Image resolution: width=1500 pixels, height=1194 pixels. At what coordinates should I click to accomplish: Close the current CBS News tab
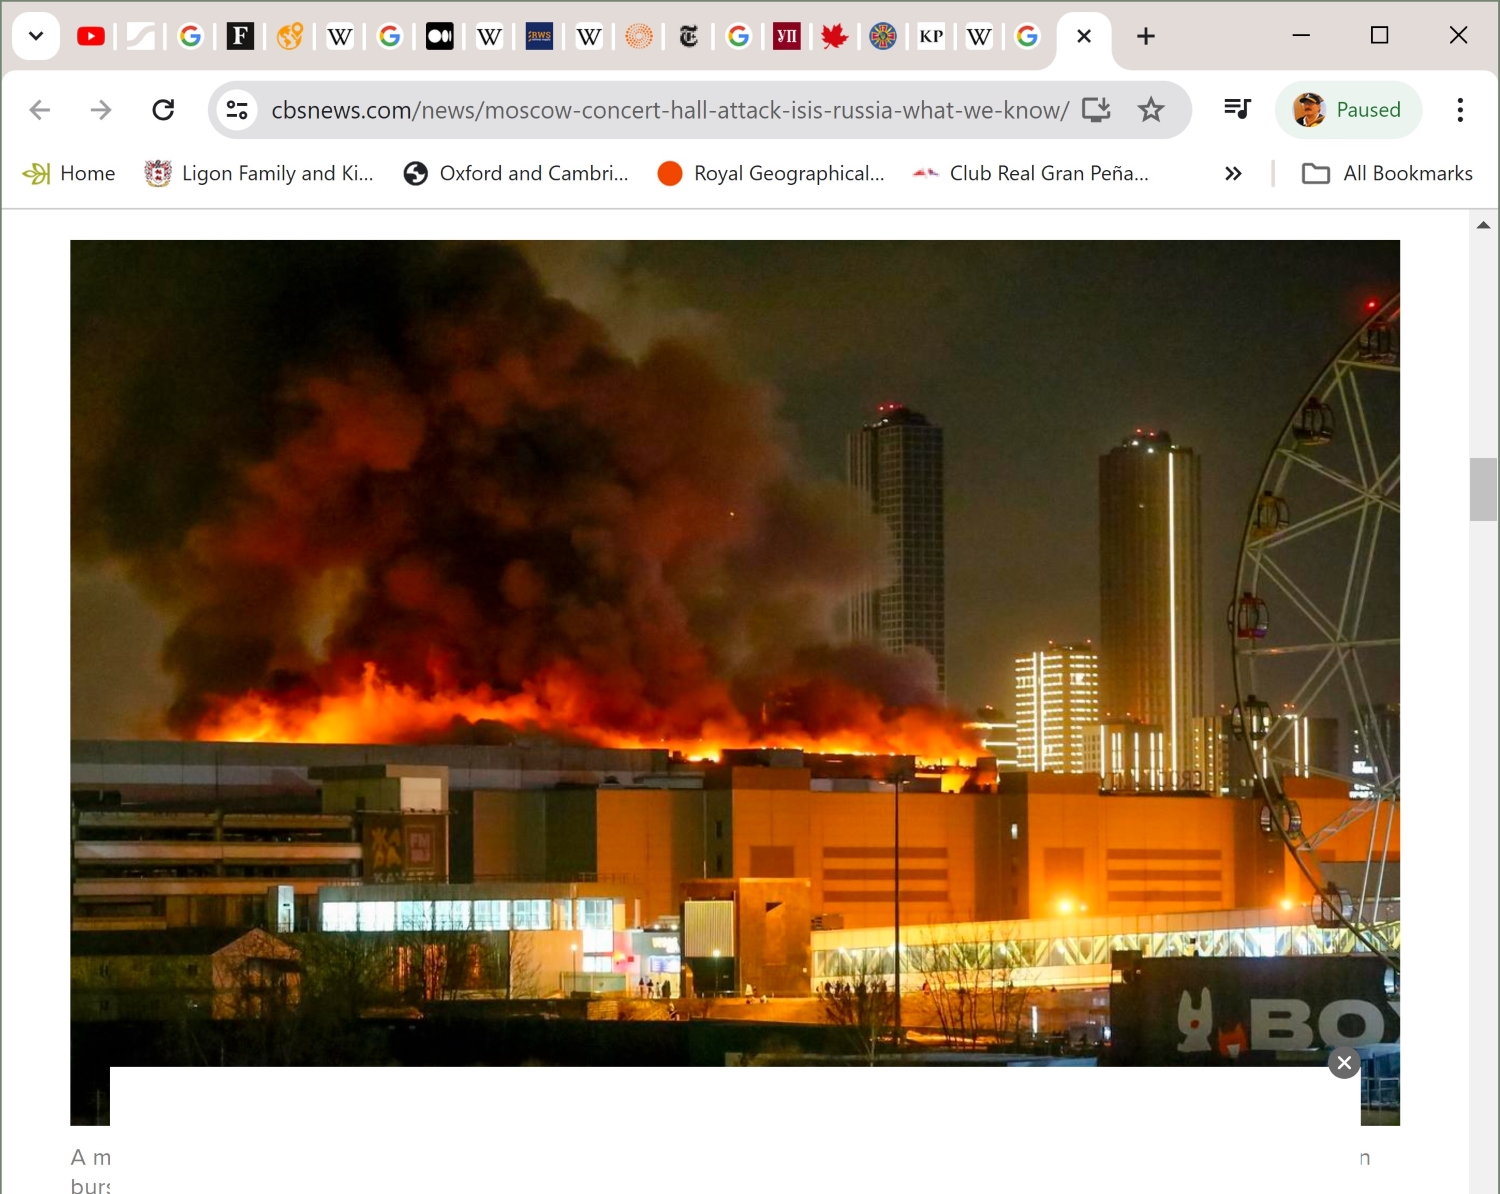coord(1083,37)
